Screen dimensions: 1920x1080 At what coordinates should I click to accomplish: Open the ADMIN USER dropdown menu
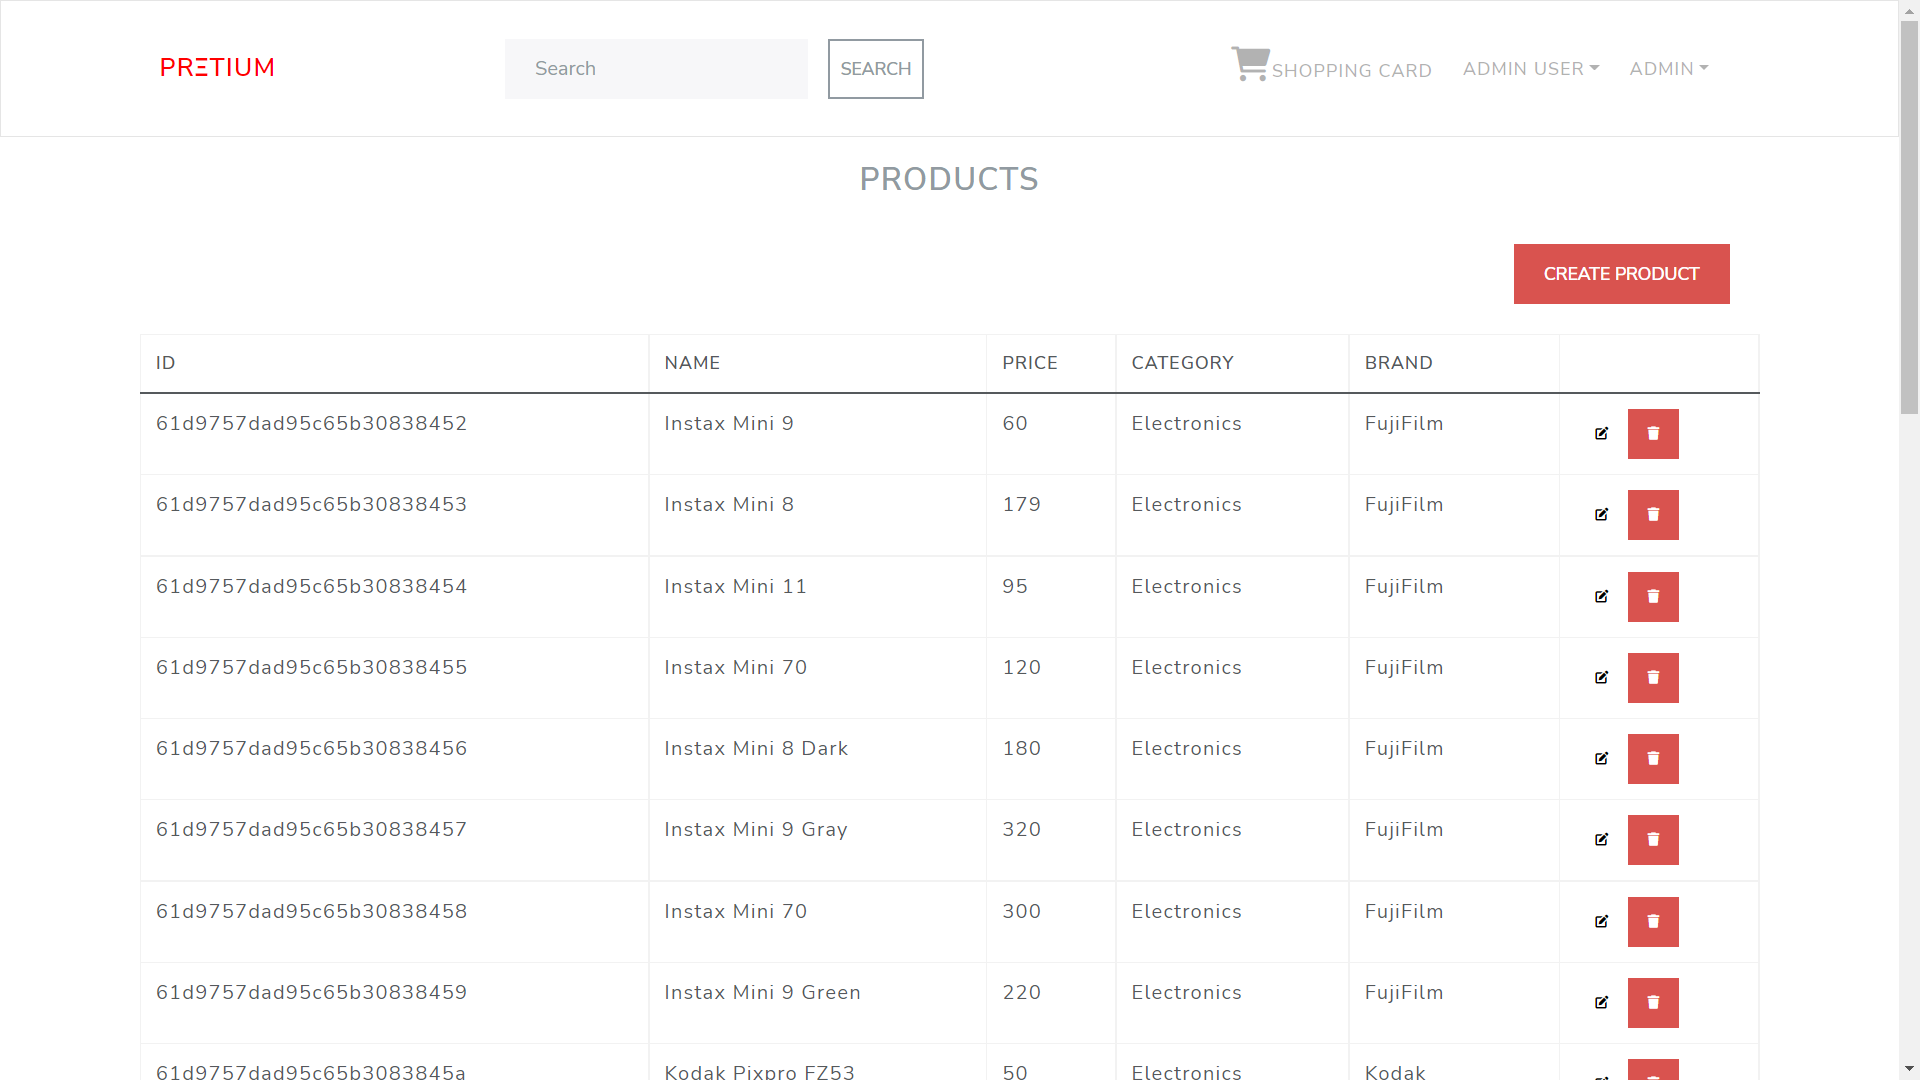coord(1530,68)
